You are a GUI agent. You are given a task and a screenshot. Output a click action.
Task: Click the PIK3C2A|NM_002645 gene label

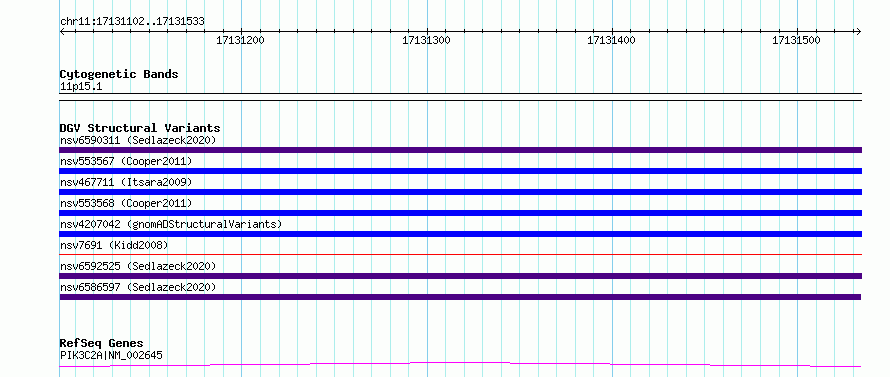pyautogui.click(x=111, y=355)
